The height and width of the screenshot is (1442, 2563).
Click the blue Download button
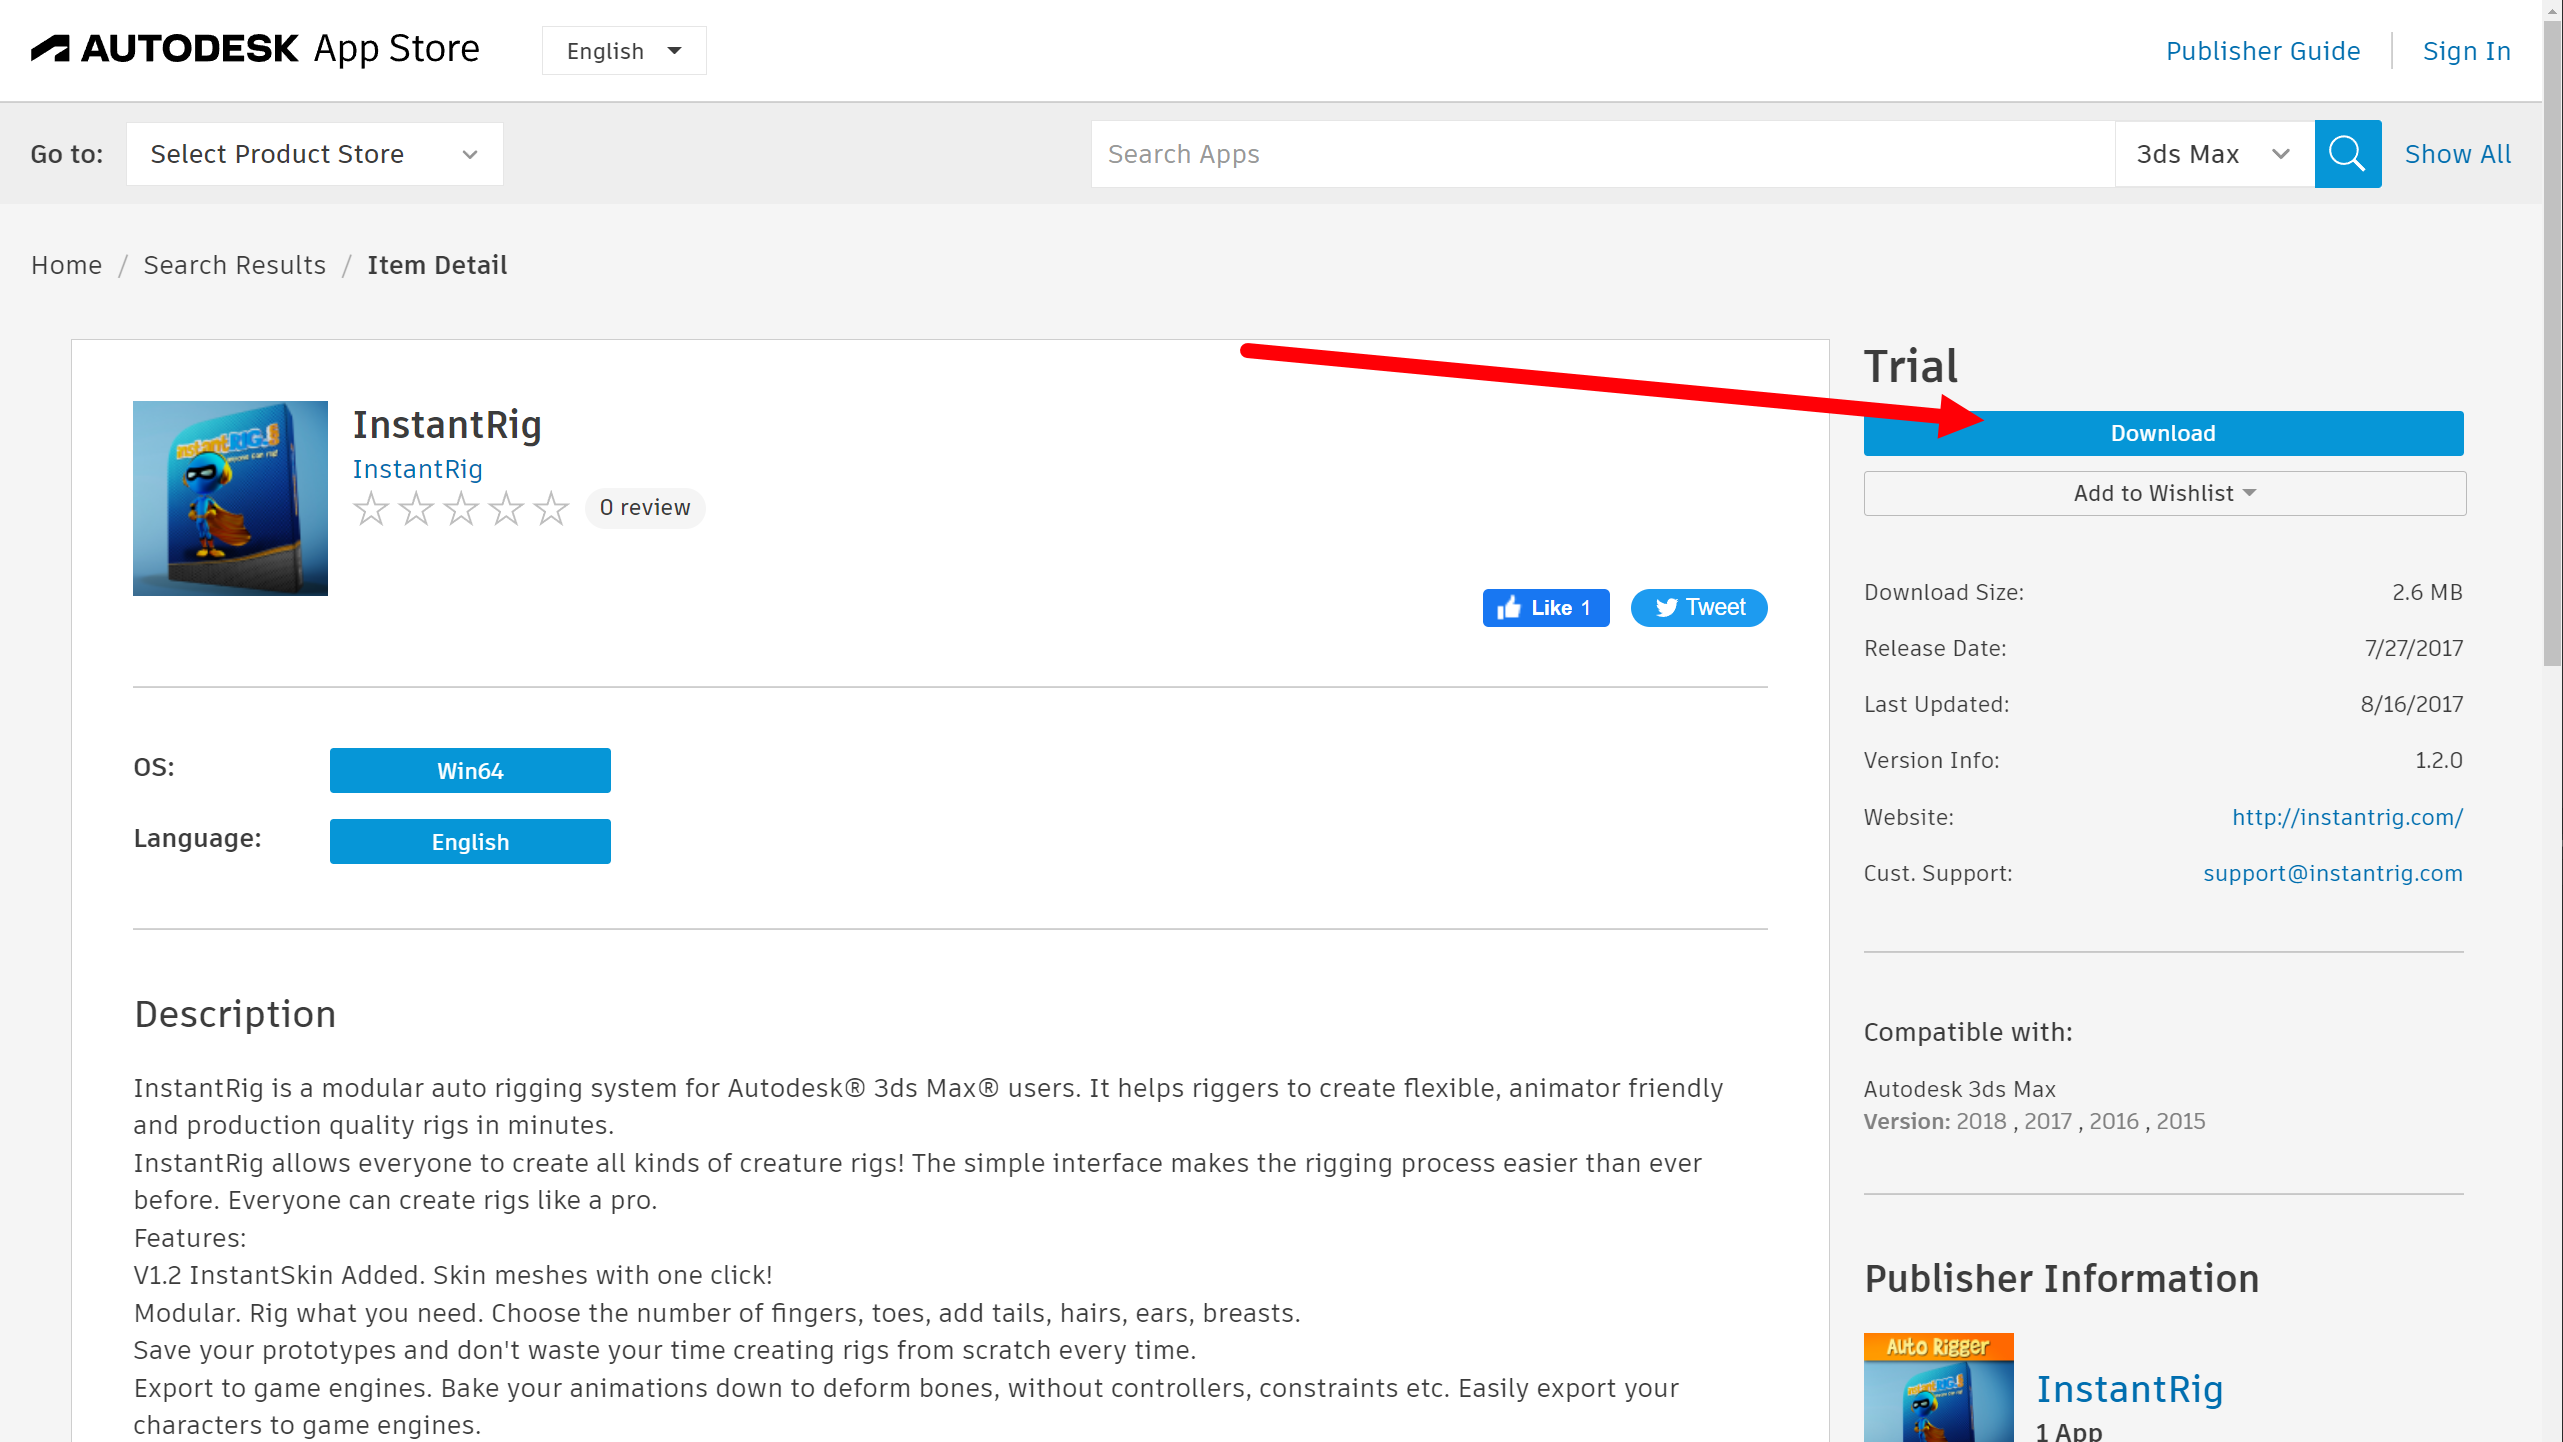[2162, 433]
